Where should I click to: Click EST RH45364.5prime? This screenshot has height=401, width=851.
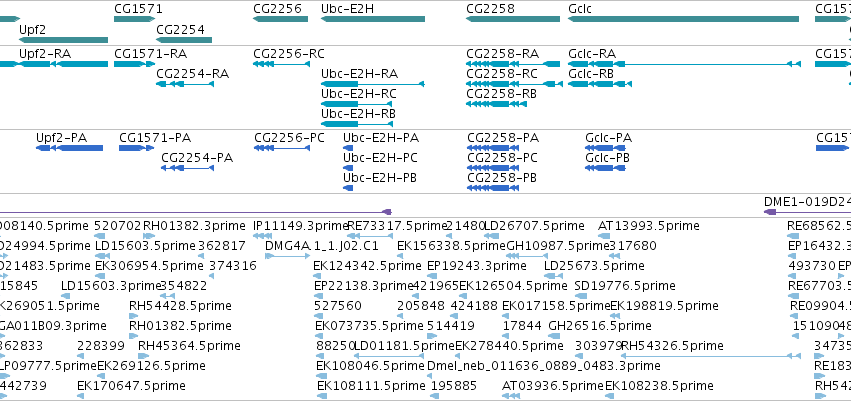144,356
